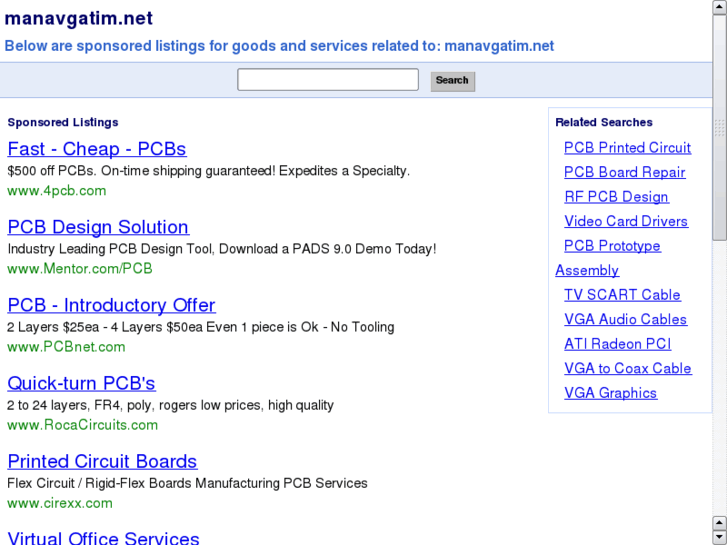Click the Below are sponsored listings subtitle
Viewport: 727px width, 545px height.
(x=279, y=46)
